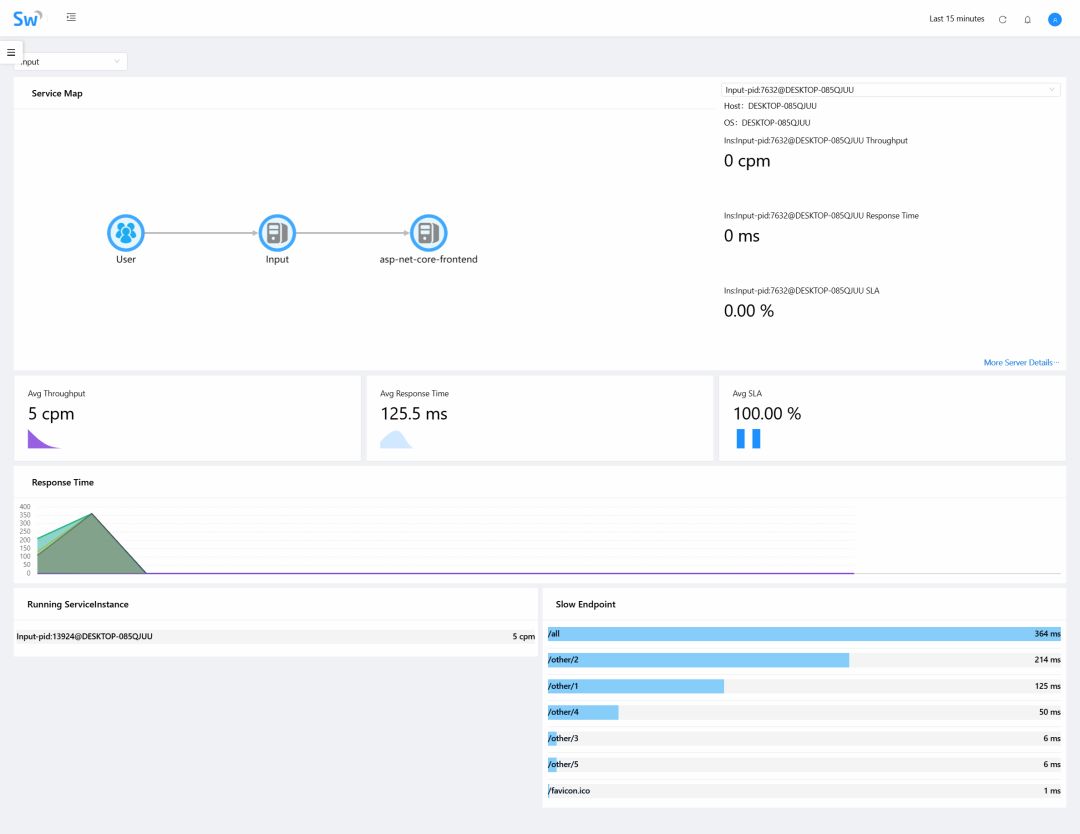This screenshot has height=834, width=1080.
Task: Open the hamburger side panel button
Action: [x=11, y=52]
